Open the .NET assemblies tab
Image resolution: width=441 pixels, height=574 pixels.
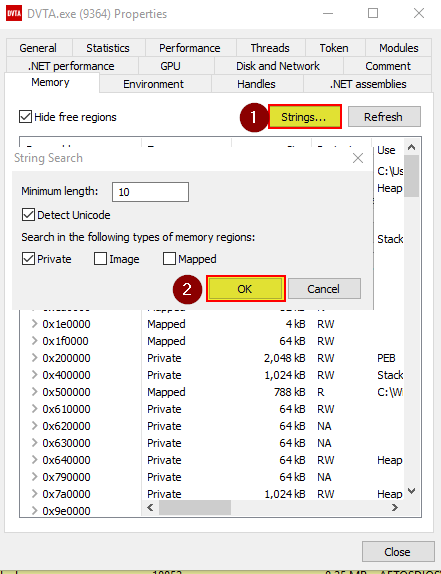367,84
